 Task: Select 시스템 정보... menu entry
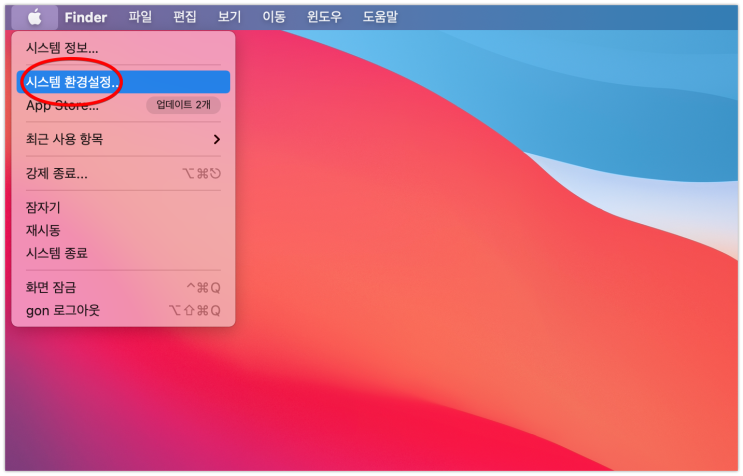(x=123, y=48)
